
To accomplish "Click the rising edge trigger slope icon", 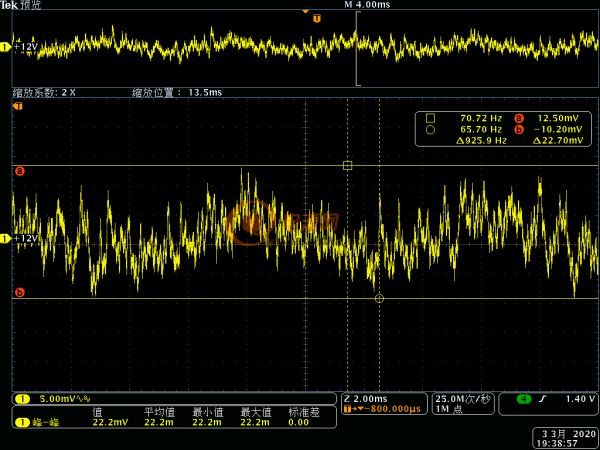I will (x=543, y=399).
